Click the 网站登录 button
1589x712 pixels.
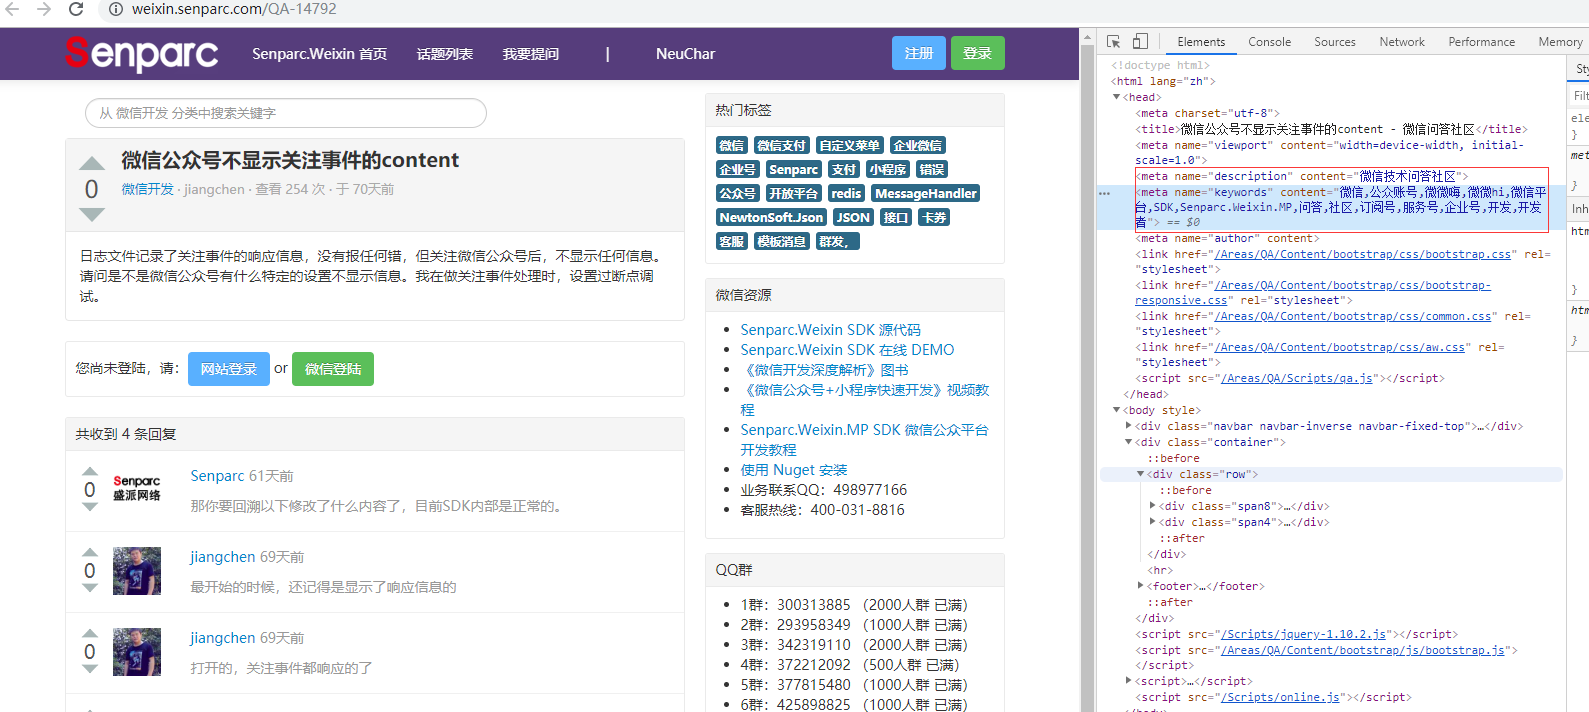pyautogui.click(x=229, y=369)
